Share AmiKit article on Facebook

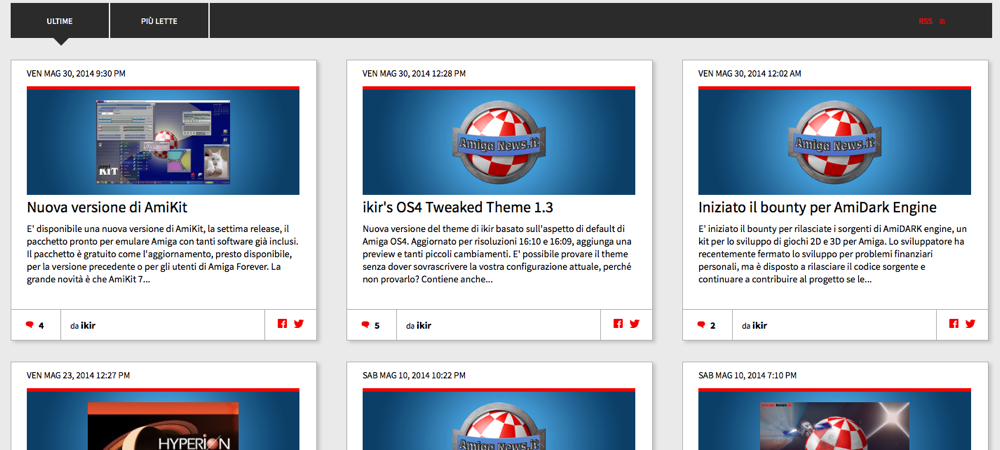[x=283, y=324]
